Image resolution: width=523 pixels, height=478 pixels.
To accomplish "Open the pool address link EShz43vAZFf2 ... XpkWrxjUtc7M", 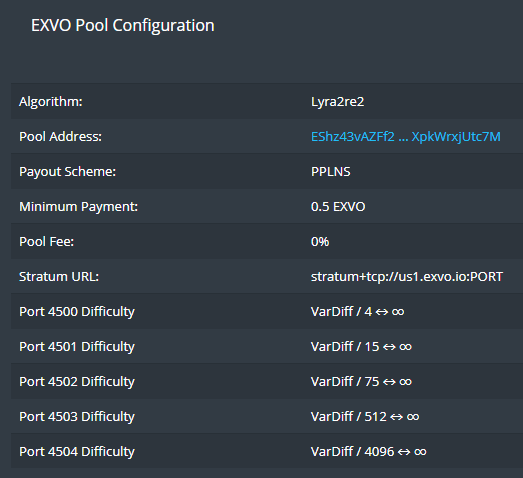I will tap(406, 137).
